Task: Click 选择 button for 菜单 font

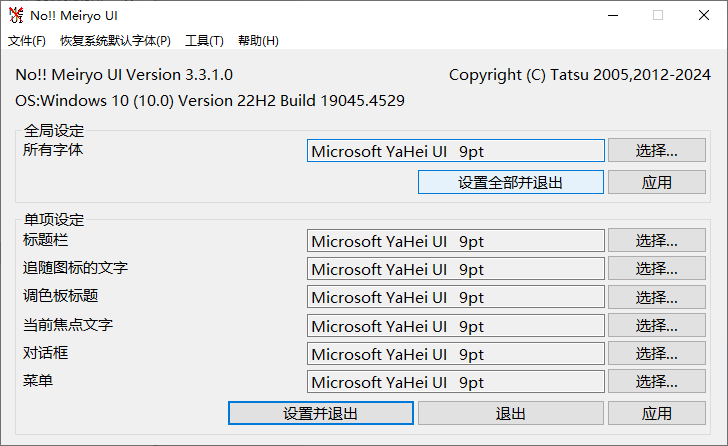Action: [656, 382]
